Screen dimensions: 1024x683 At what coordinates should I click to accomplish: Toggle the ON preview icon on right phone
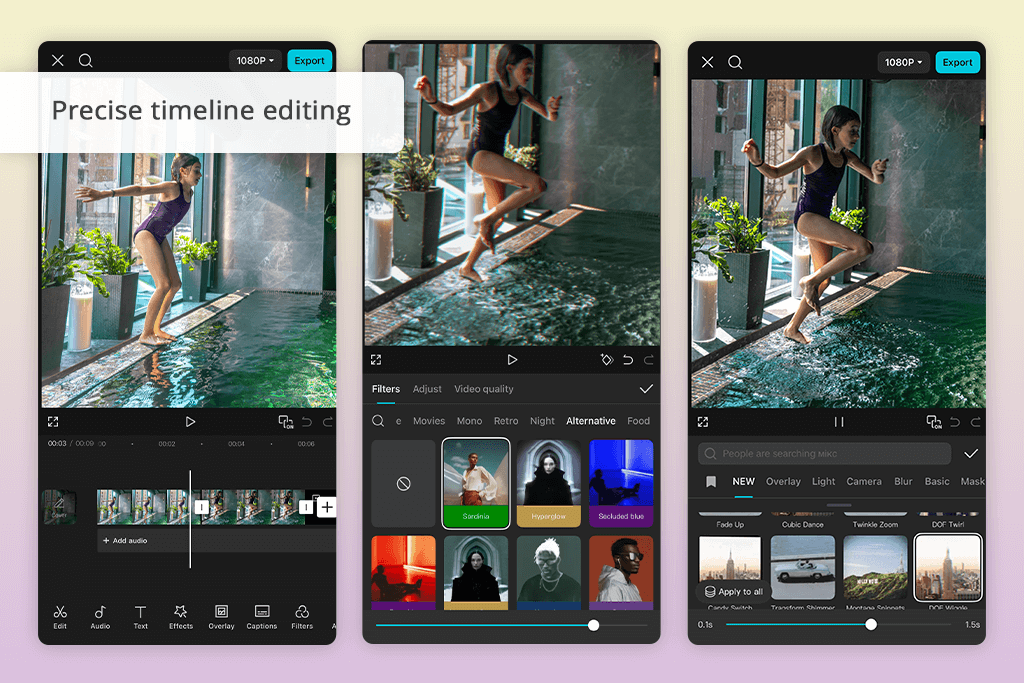coord(934,422)
